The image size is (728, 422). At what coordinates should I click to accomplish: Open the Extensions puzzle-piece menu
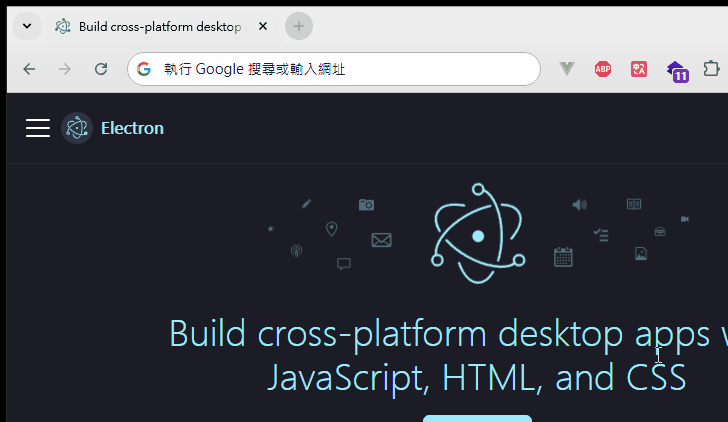click(x=711, y=69)
